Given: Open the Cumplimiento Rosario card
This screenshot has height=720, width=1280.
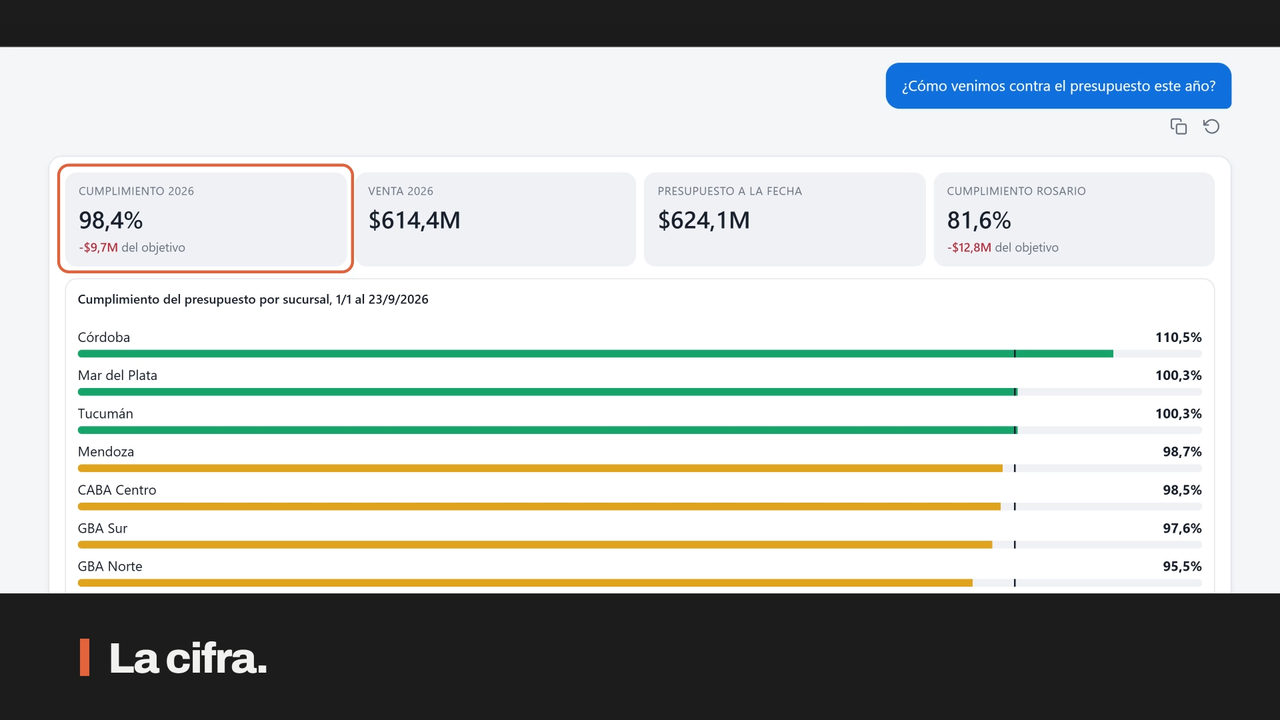Looking at the screenshot, I should pyautogui.click(x=1074, y=219).
